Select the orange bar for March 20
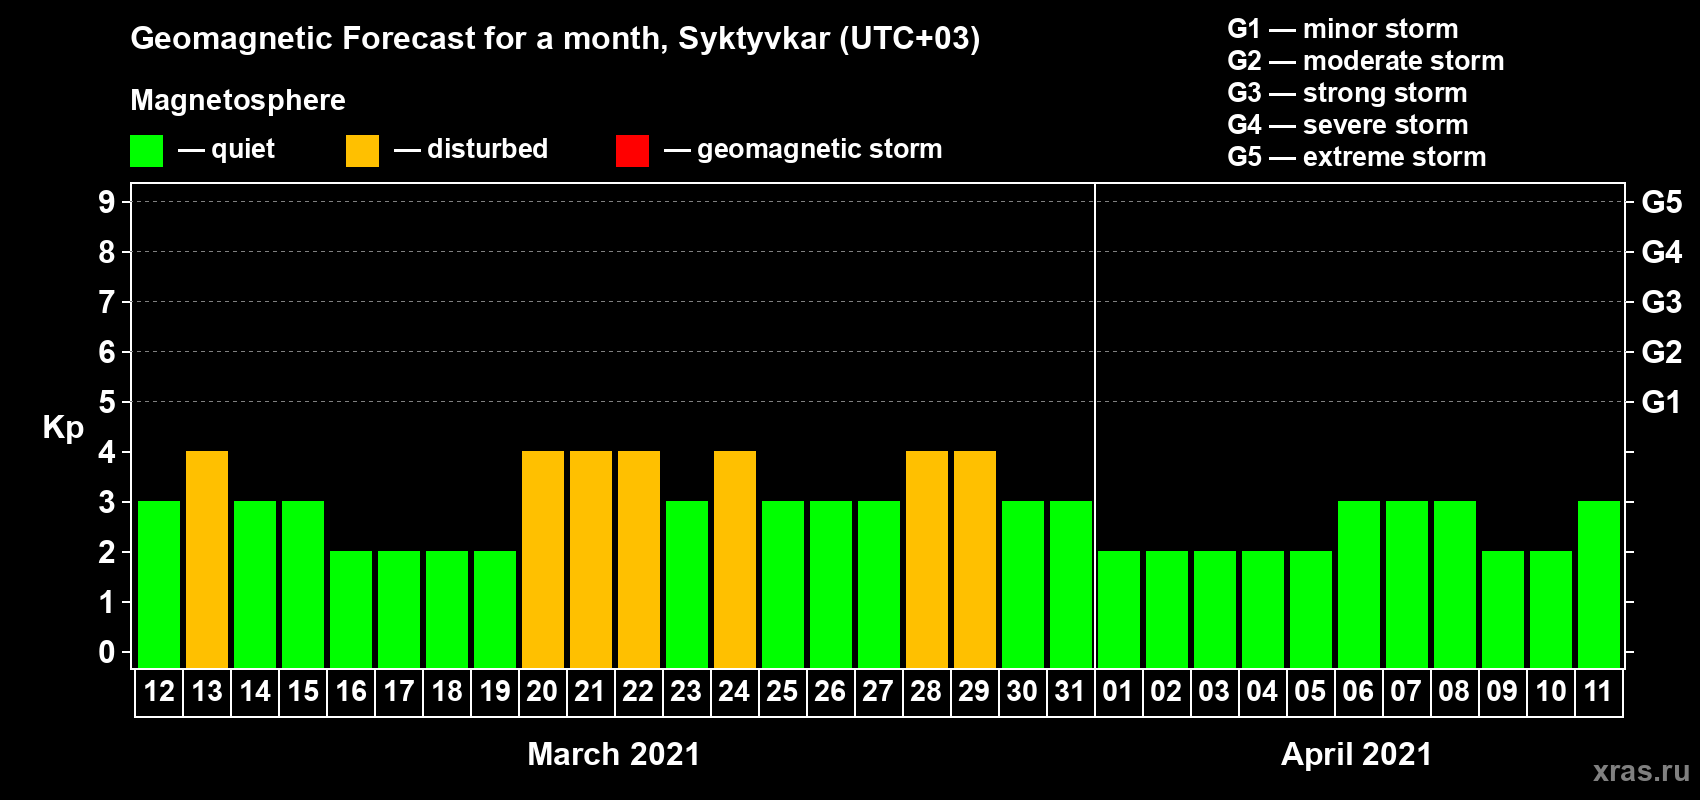This screenshot has height=800, width=1700. 543,559
